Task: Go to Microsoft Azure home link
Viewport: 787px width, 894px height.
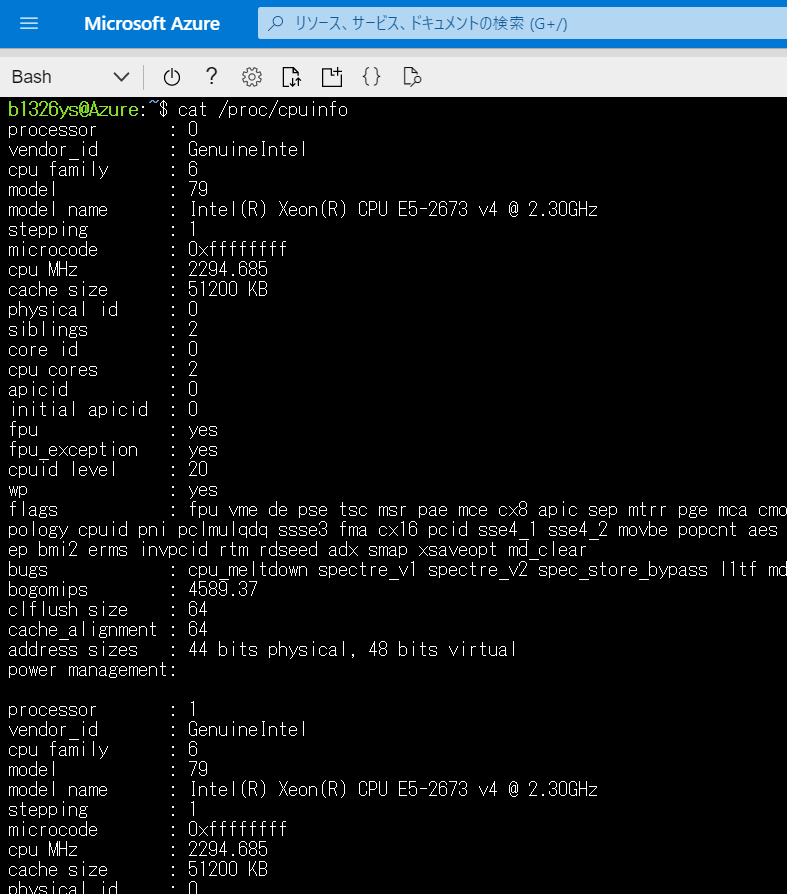Action: [x=152, y=23]
